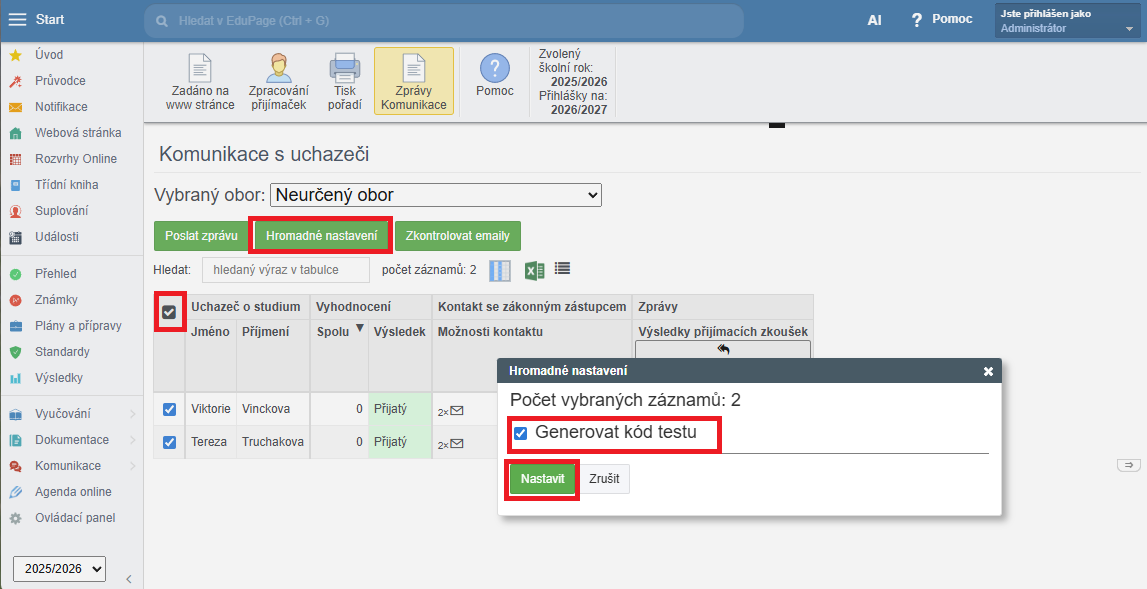Open Třídní kniha from the sidebar
The width and height of the screenshot is (1147, 589).
(x=66, y=185)
